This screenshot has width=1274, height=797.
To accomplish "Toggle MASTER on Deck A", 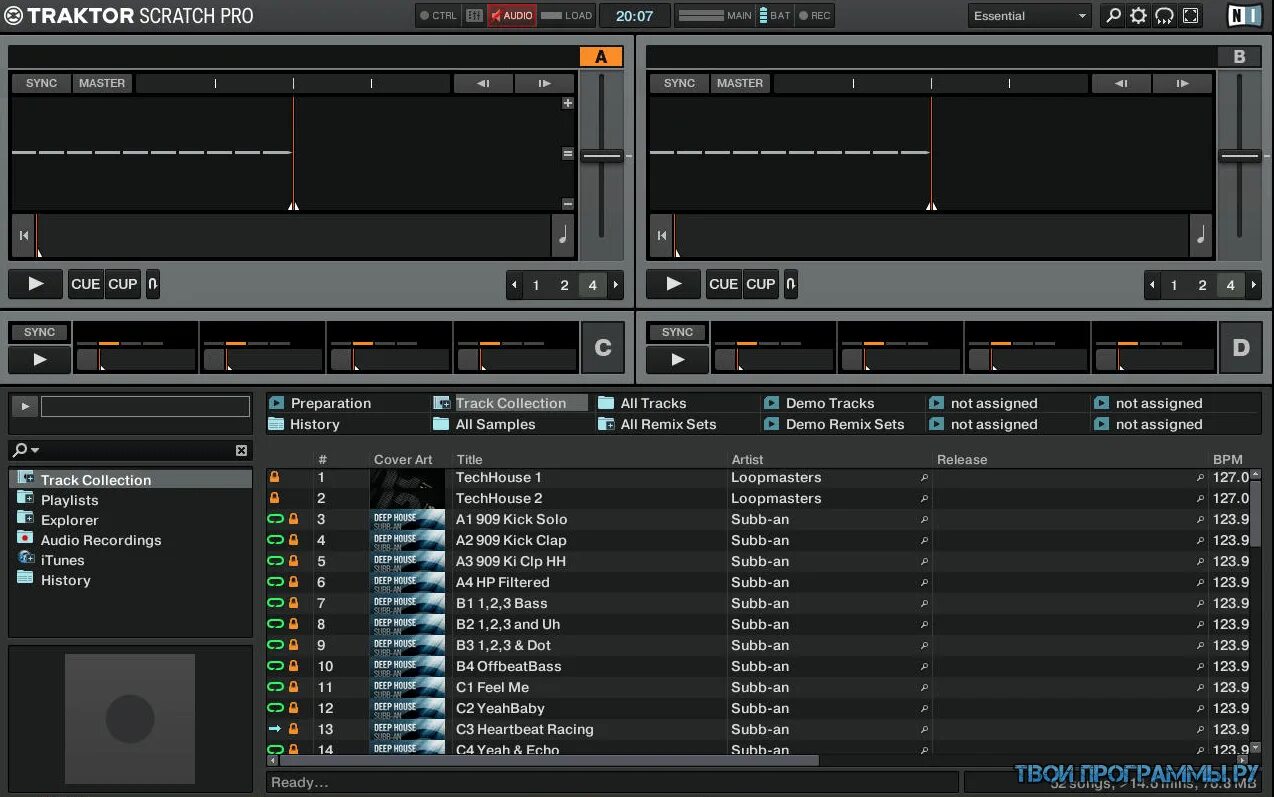I will [x=102, y=84].
